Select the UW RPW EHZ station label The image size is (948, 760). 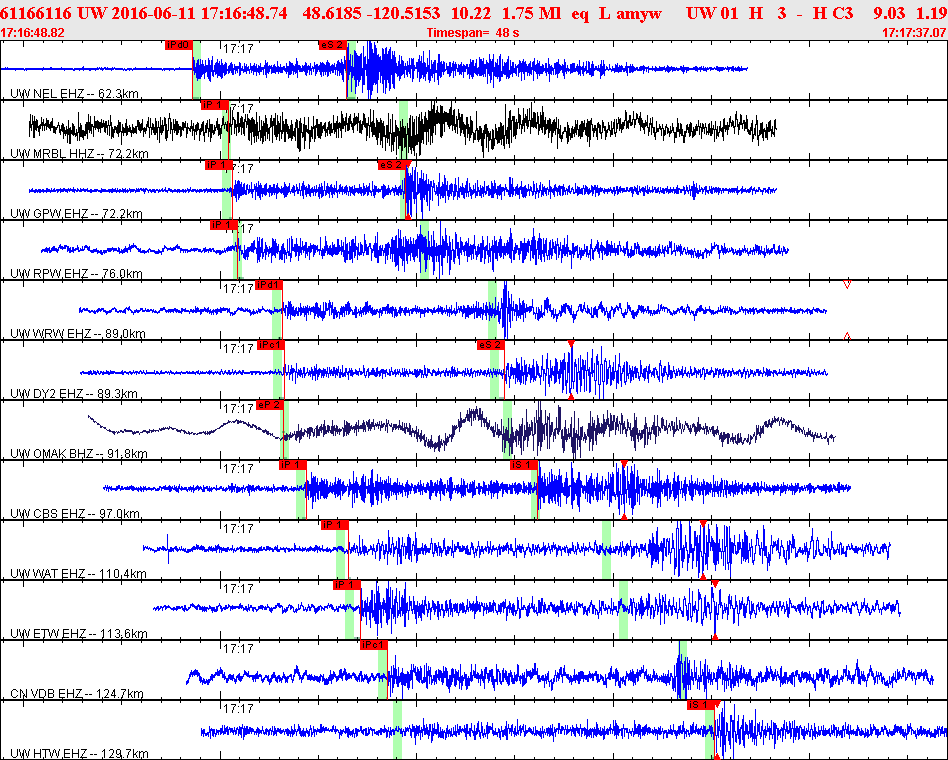click(x=76, y=273)
